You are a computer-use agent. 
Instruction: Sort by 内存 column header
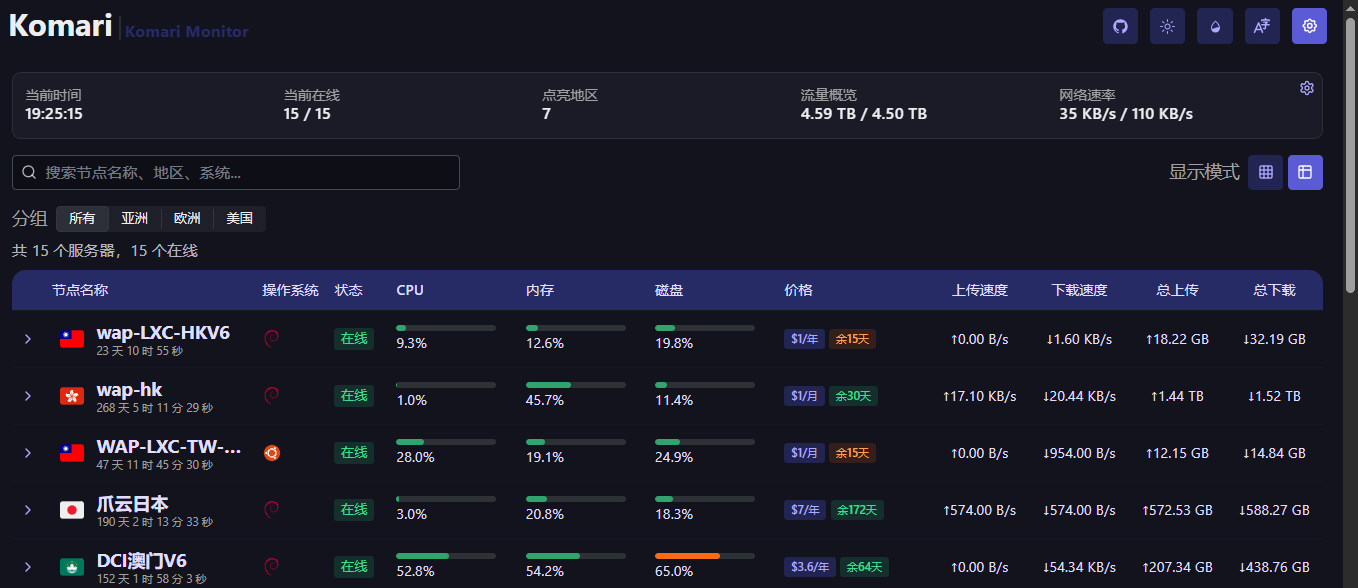point(540,290)
